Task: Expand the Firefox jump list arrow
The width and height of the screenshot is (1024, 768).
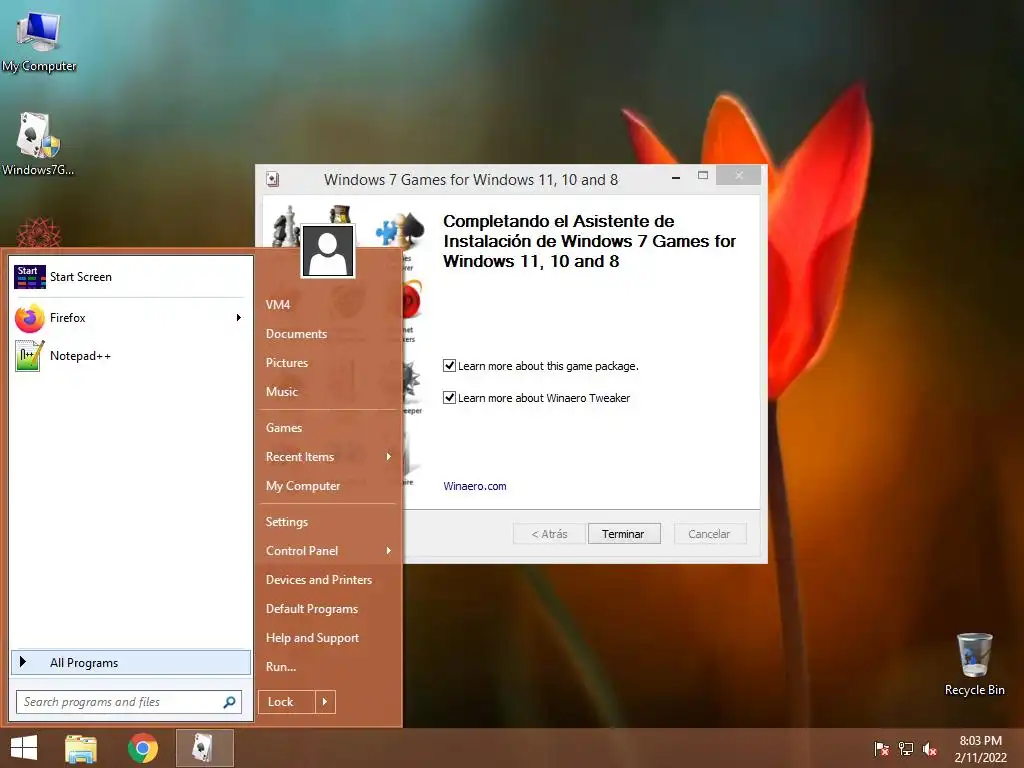Action: 239,317
